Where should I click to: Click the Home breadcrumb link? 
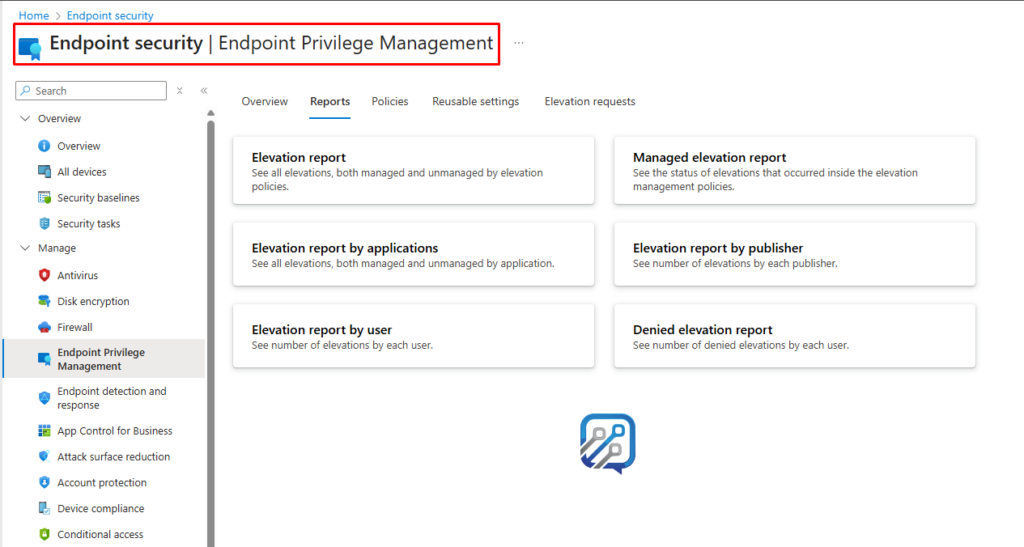pos(33,16)
